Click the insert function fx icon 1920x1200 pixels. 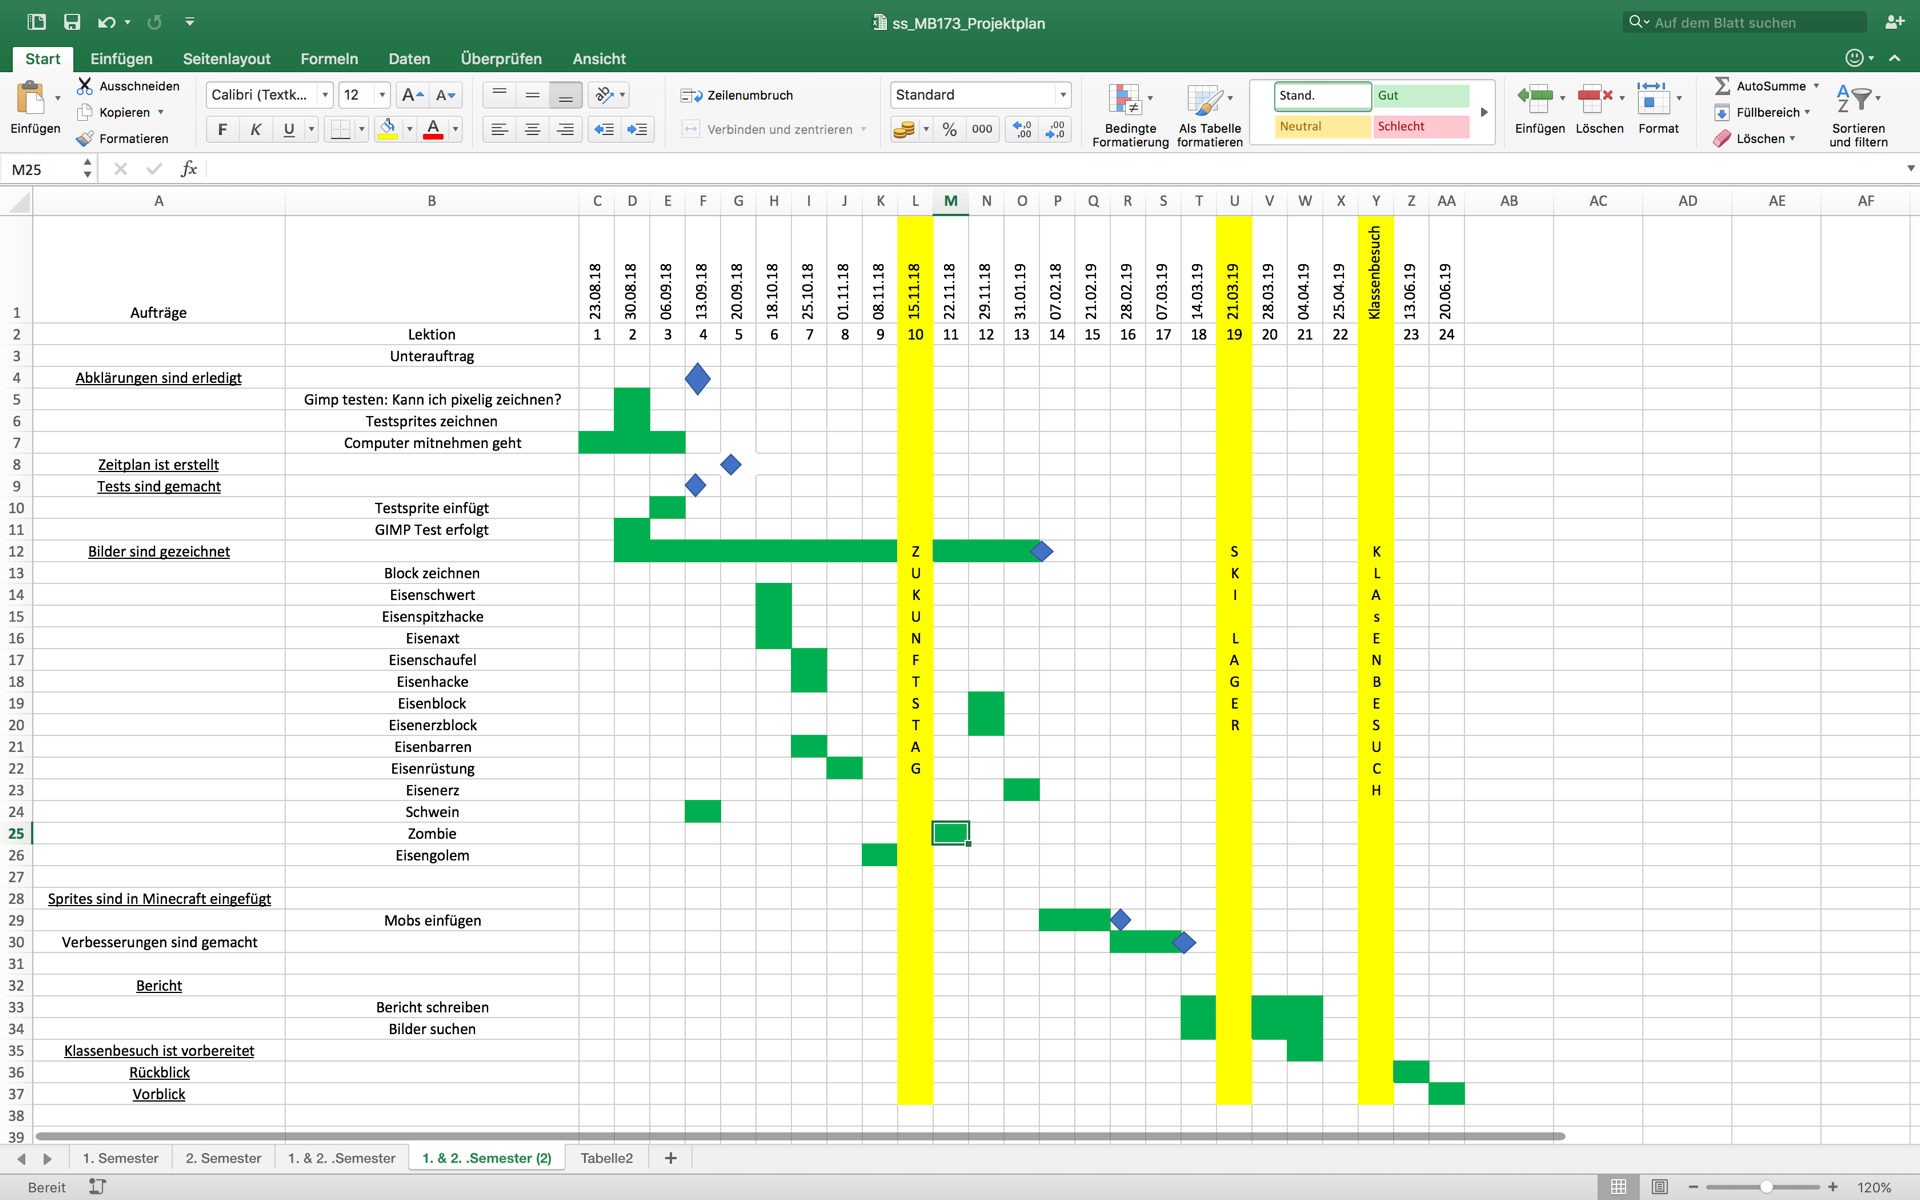coord(188,169)
